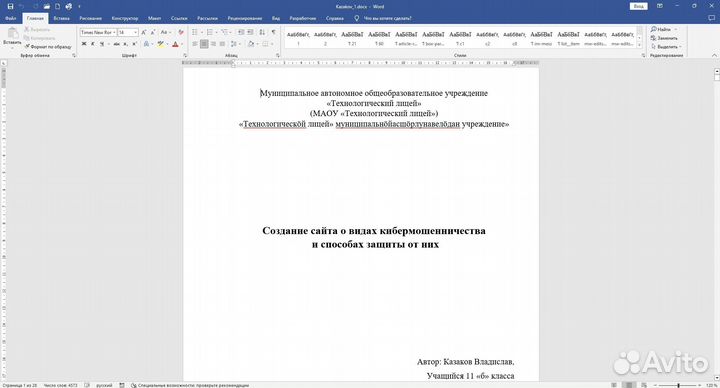The height and width of the screenshot is (388, 720).
Task: Apply subscript formatting
Action: coord(125,44)
